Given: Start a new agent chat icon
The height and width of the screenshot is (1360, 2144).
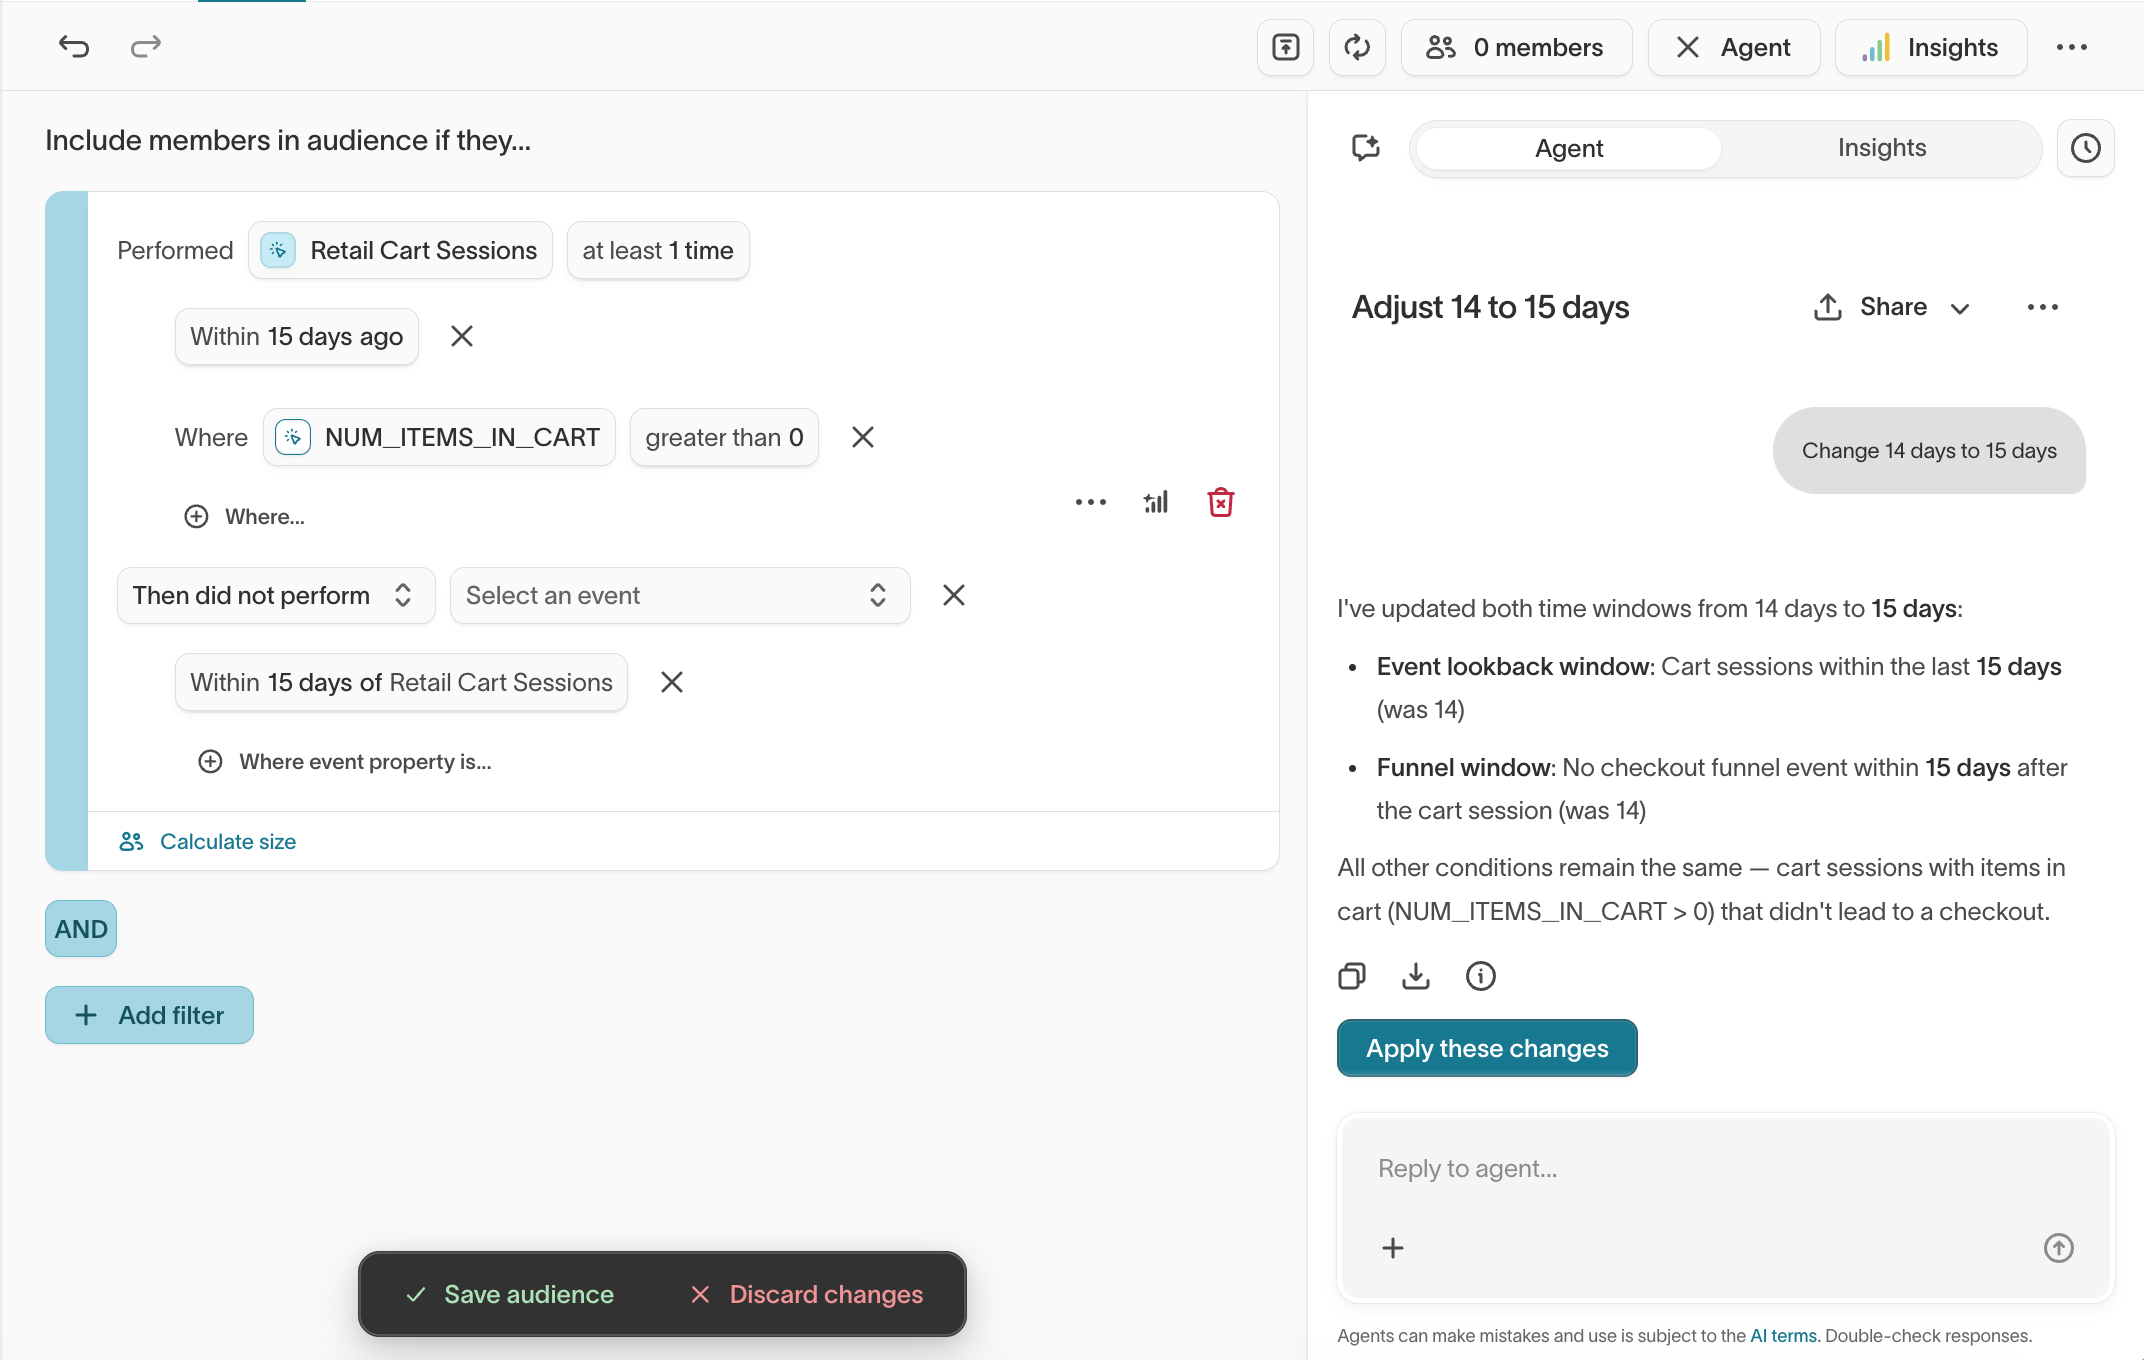Looking at the screenshot, I should pos(1366,148).
